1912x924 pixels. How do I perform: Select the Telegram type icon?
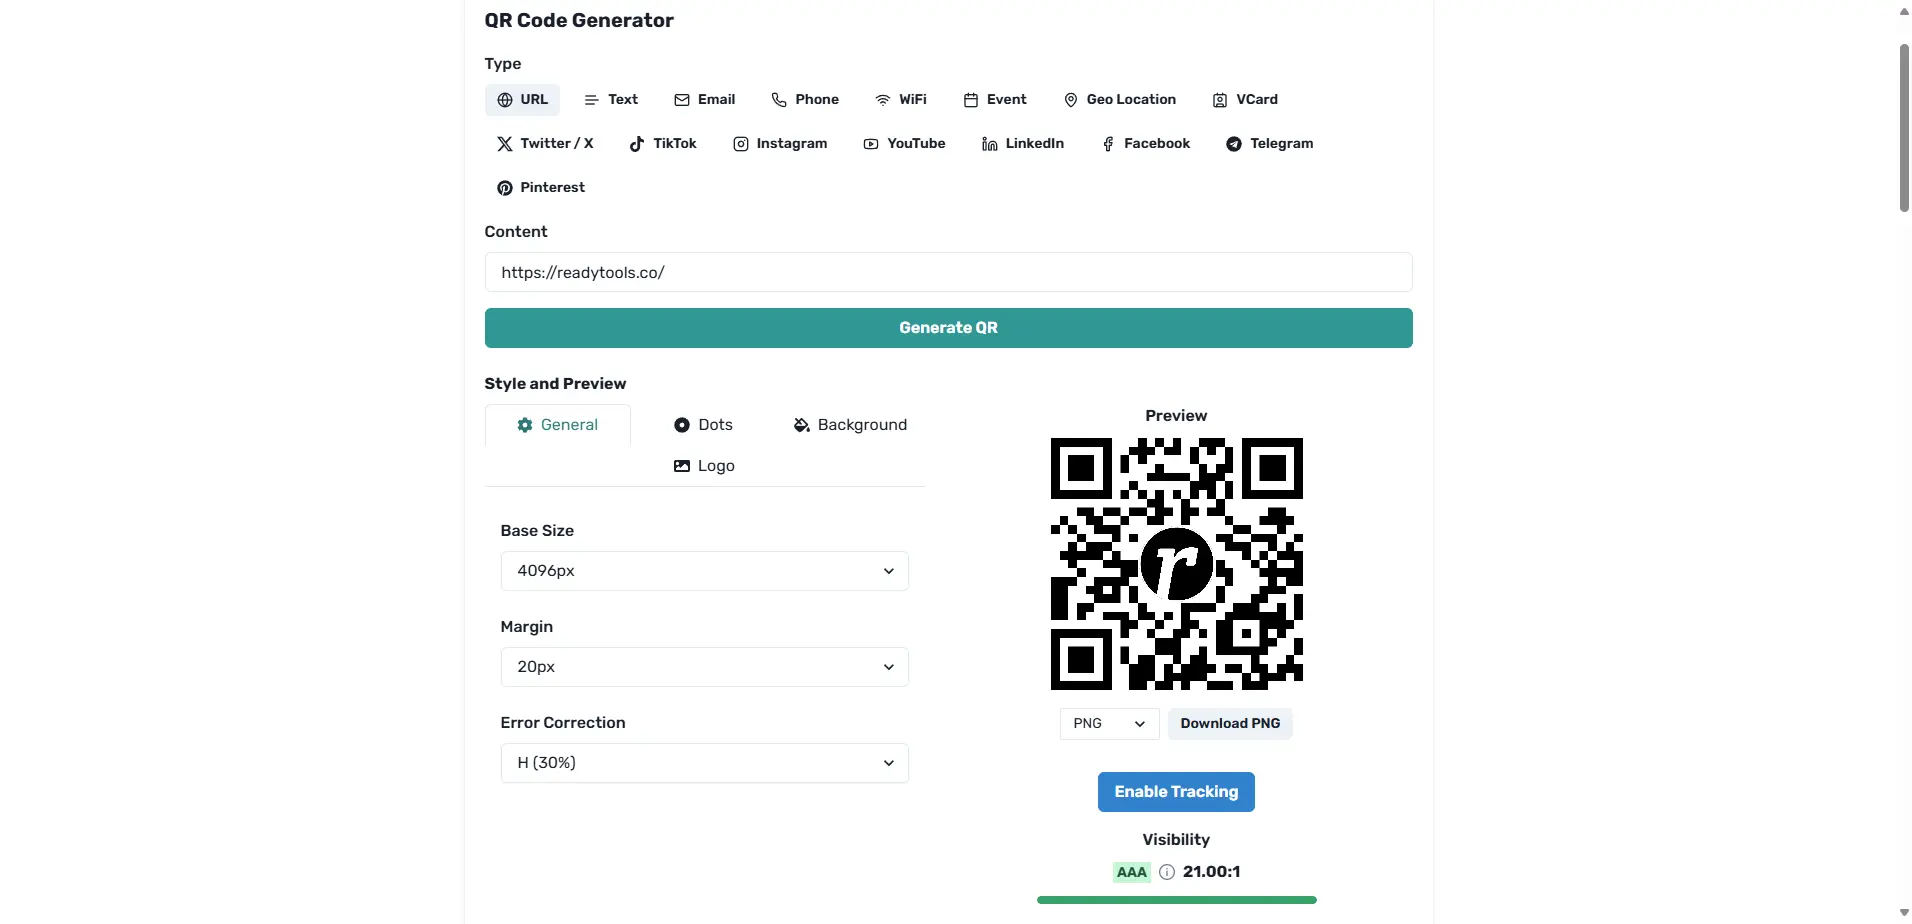(1270, 143)
